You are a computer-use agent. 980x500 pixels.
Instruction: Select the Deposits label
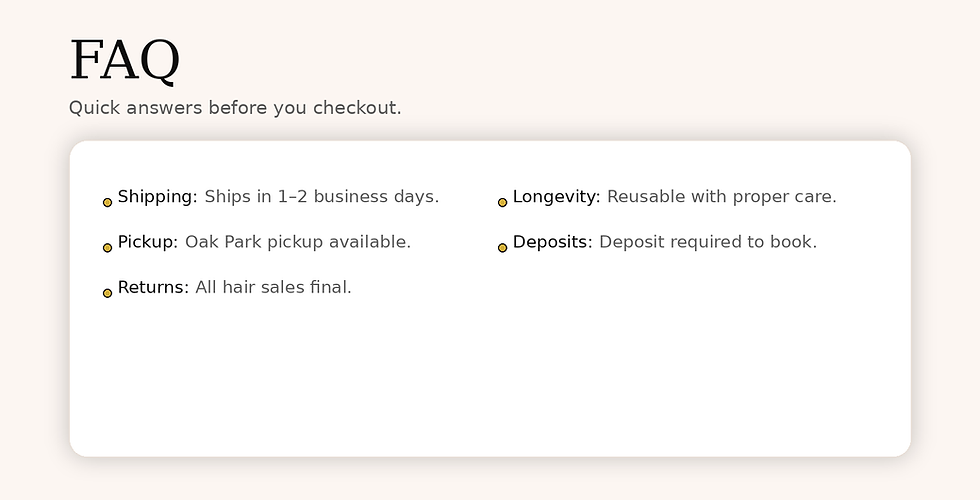point(552,242)
